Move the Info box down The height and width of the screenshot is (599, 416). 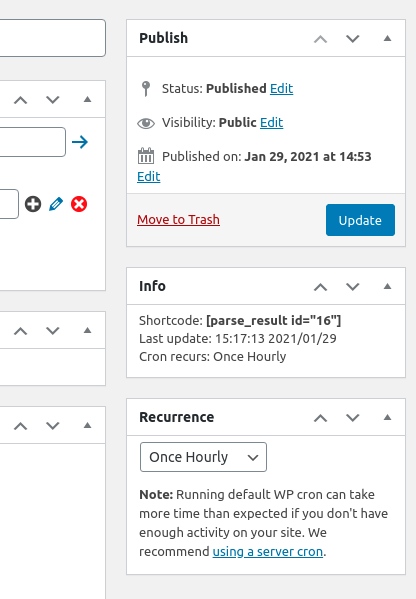[x=353, y=287]
